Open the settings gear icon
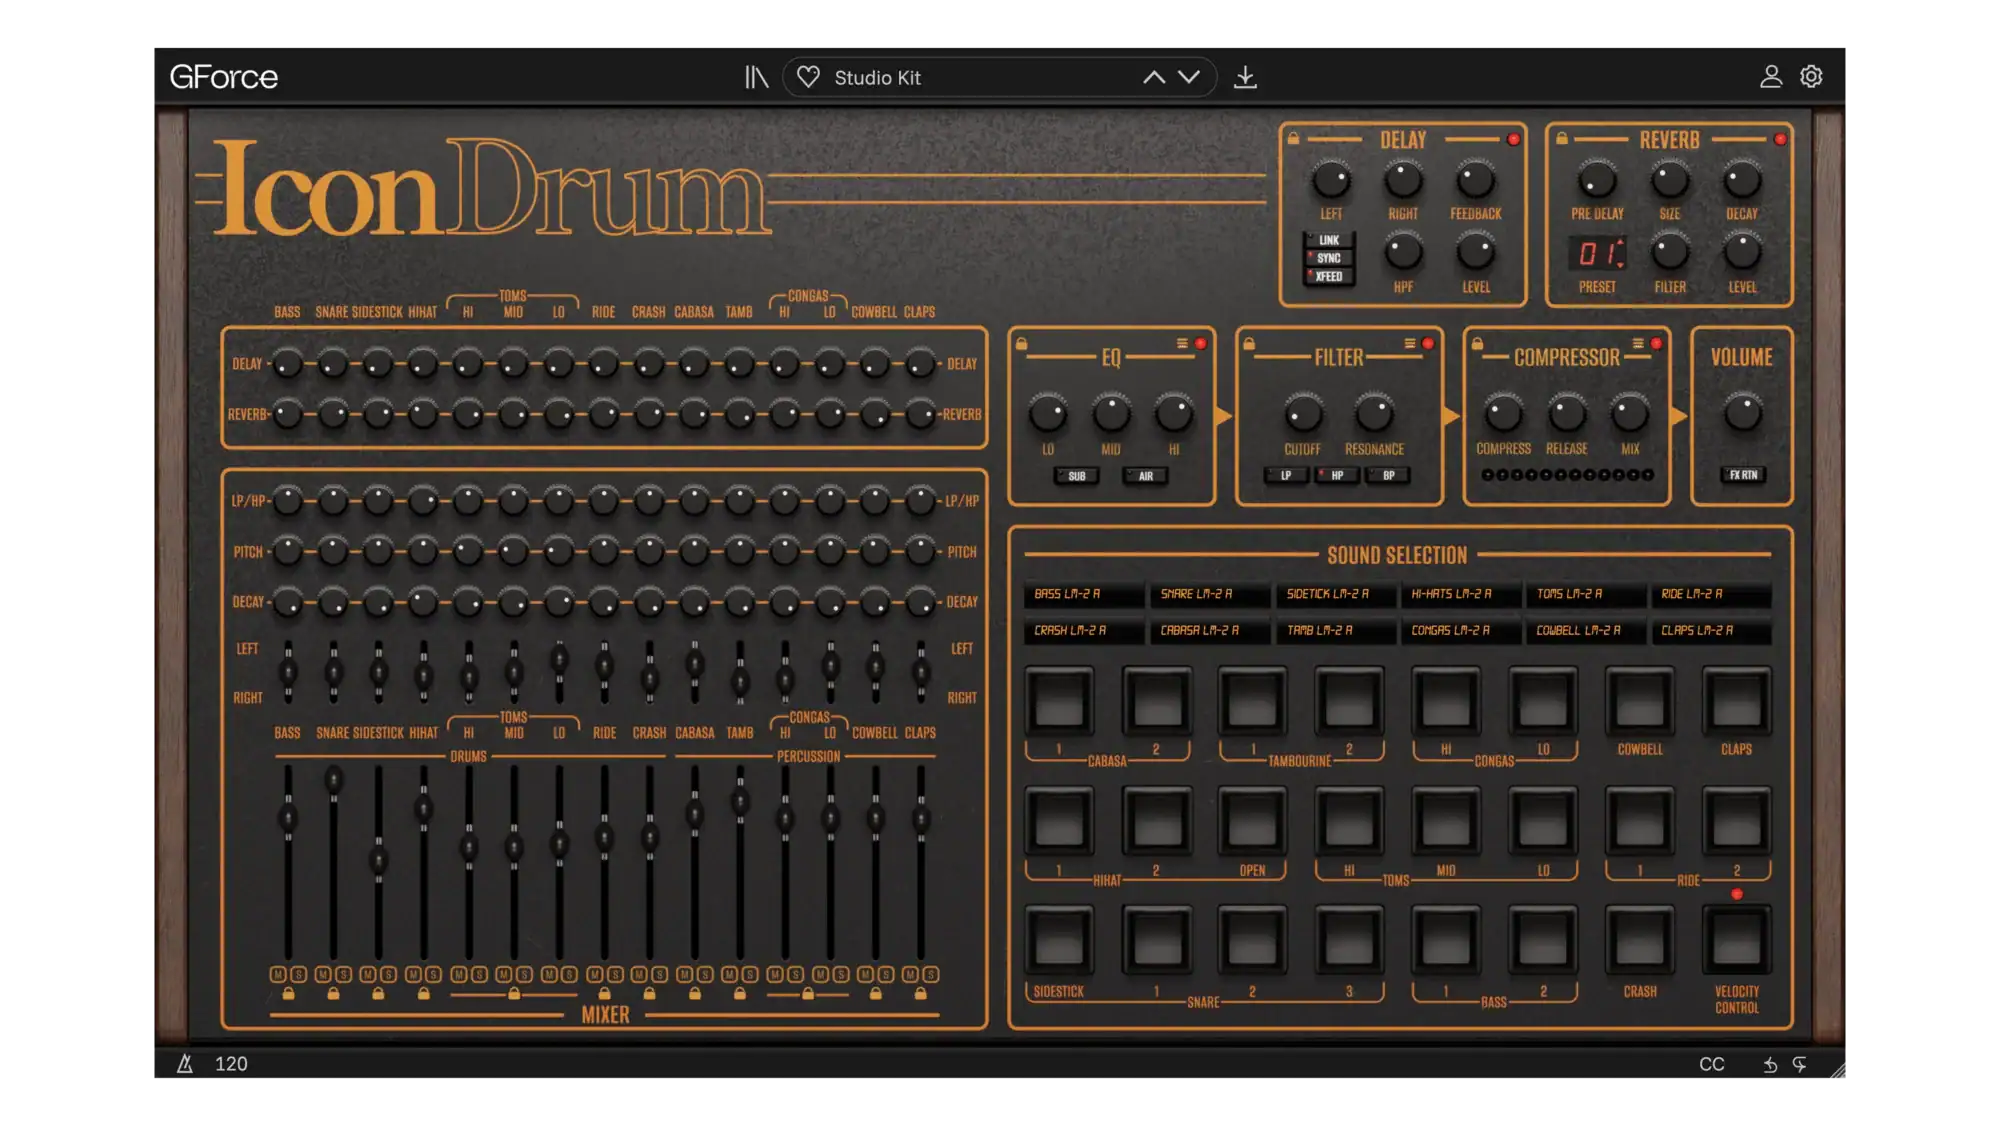Viewport: 2000px width, 1126px height. pyautogui.click(x=1811, y=77)
